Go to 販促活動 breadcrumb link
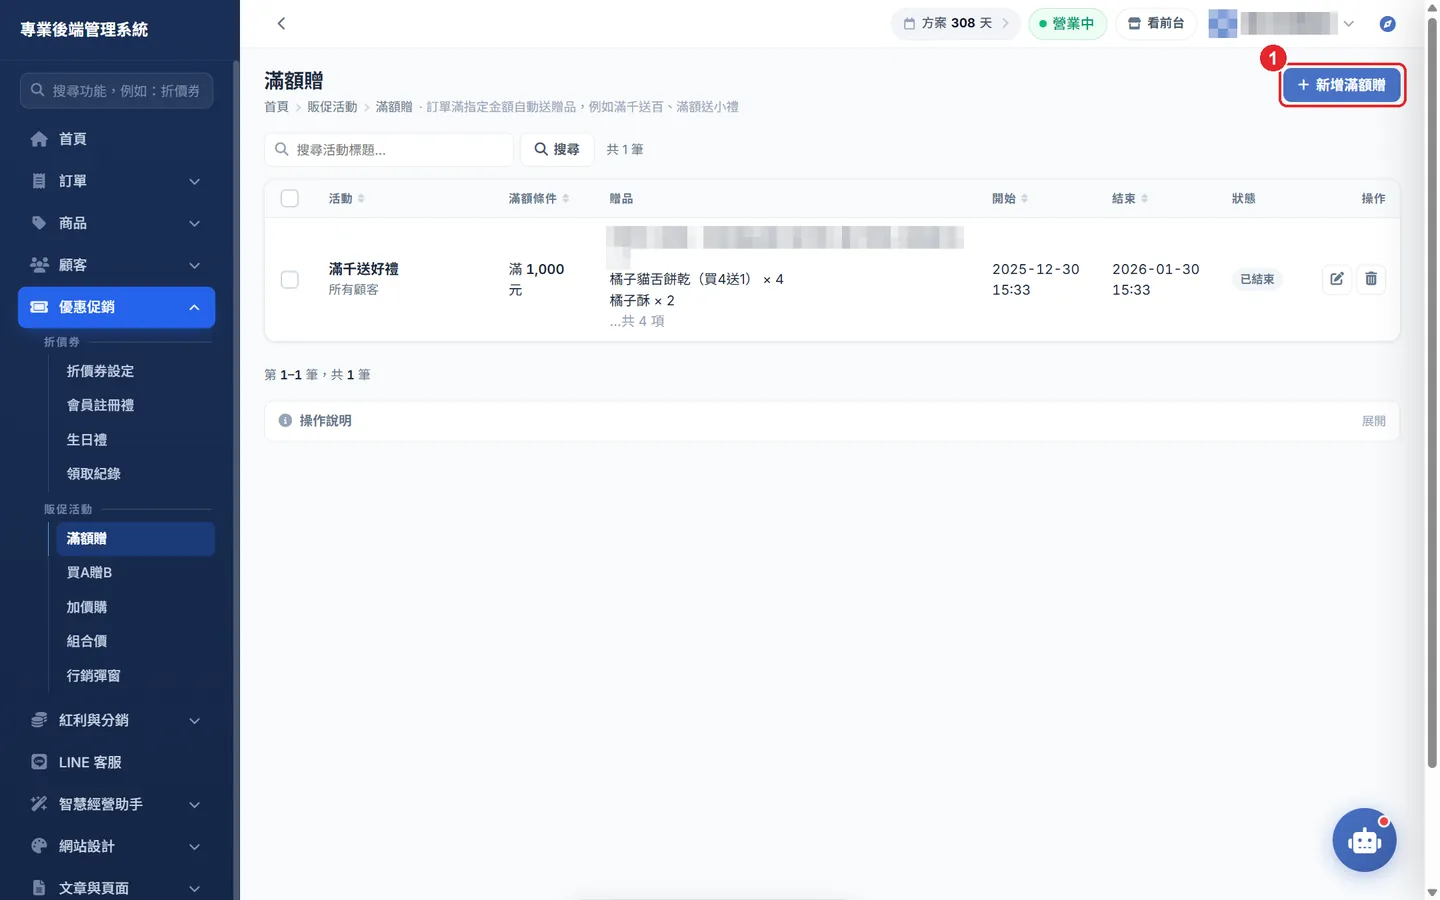The image size is (1440, 900). click(x=332, y=107)
